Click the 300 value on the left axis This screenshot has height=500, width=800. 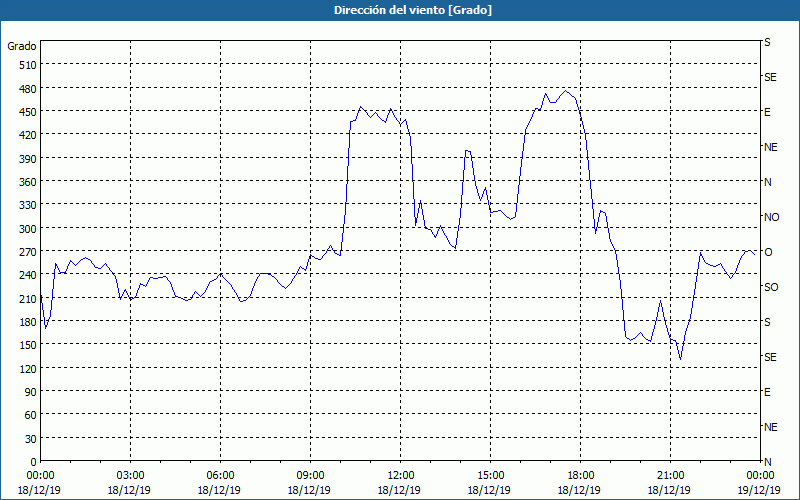pos(29,229)
